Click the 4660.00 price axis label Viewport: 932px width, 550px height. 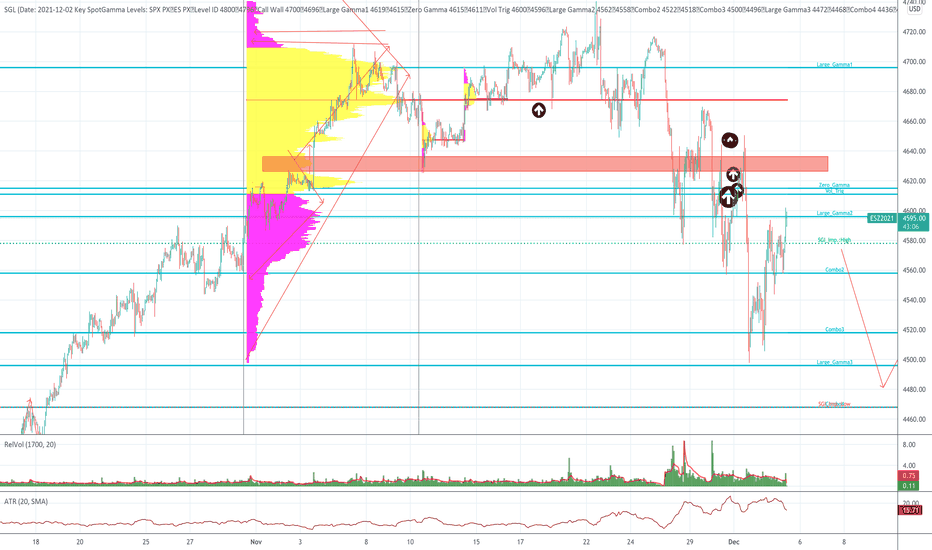(x=914, y=121)
